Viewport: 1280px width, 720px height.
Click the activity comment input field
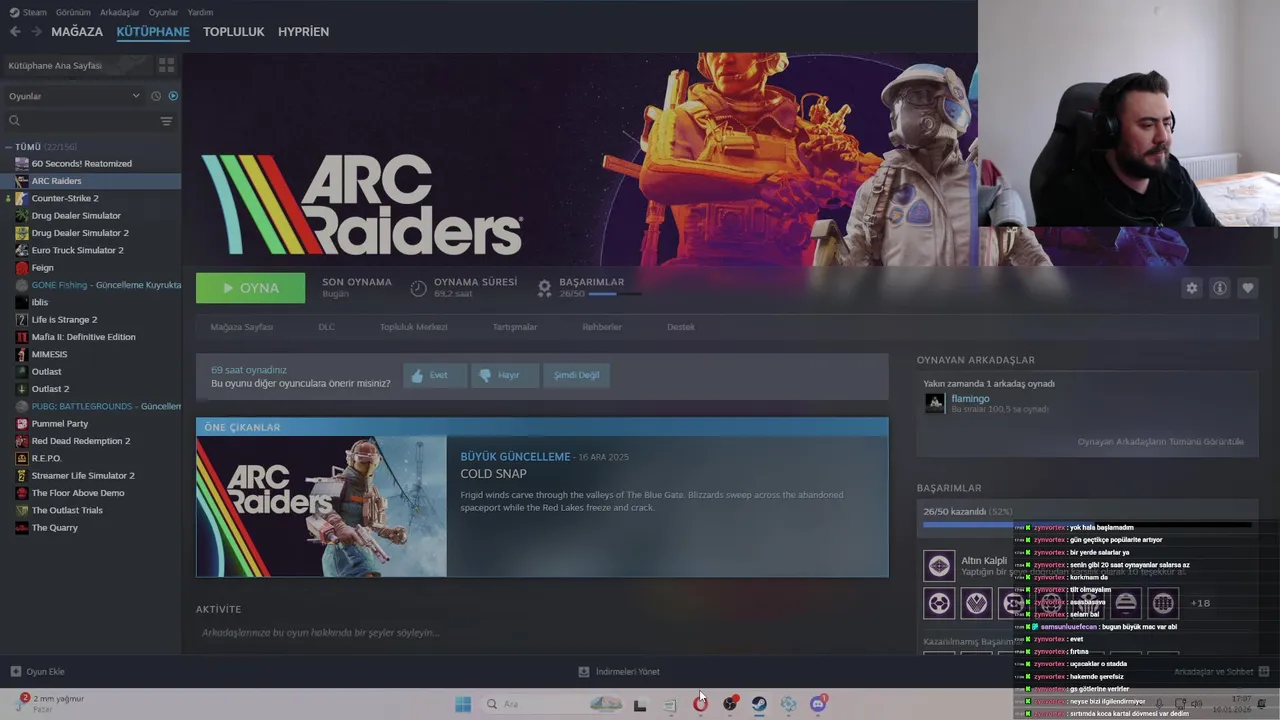click(540, 633)
